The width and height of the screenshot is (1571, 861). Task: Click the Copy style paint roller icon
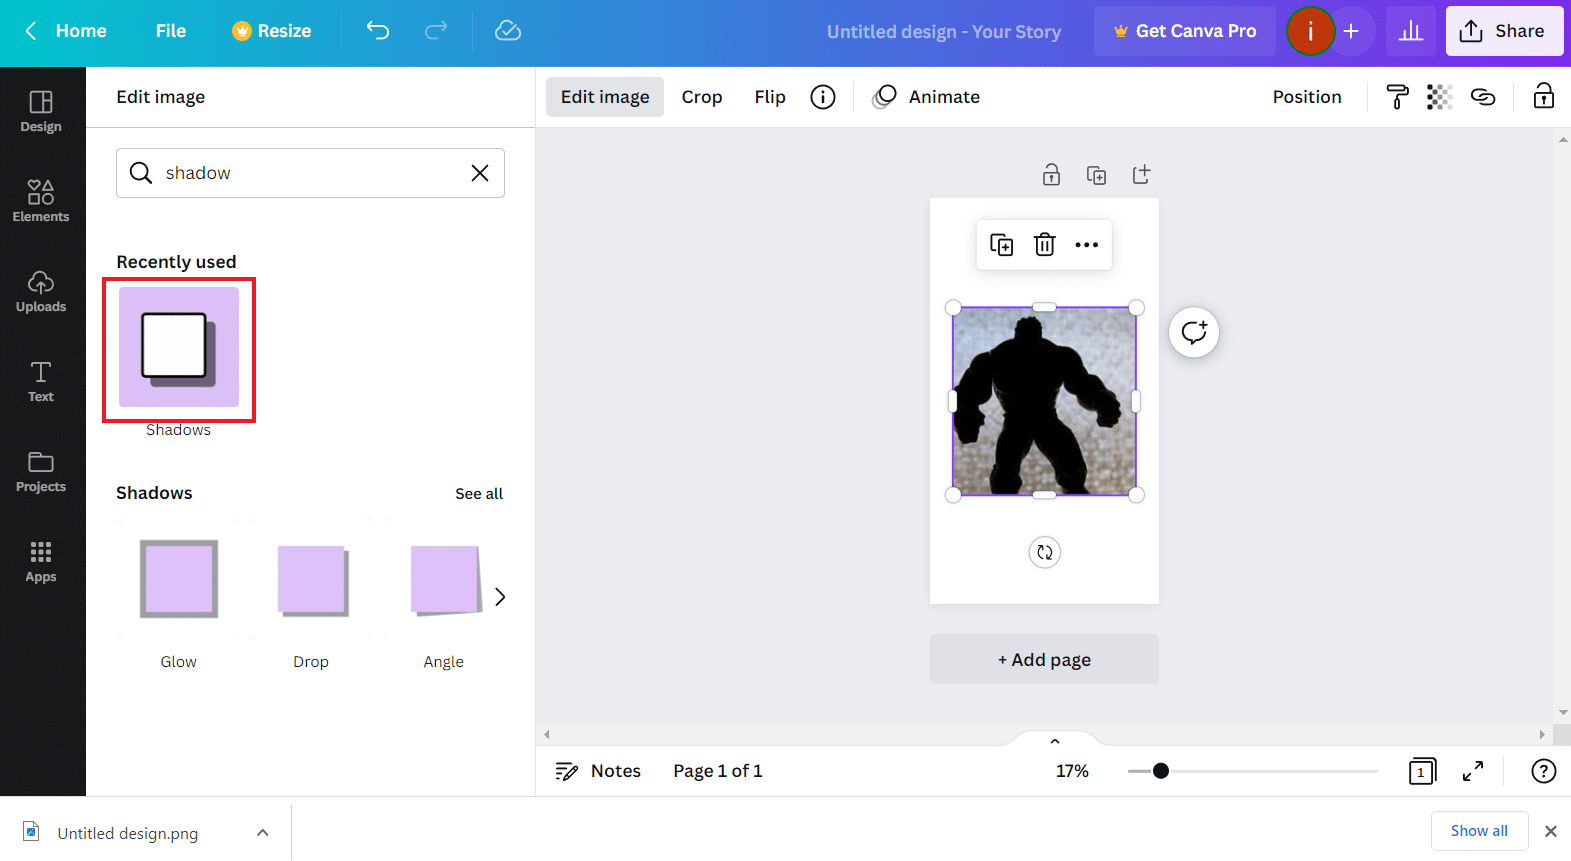(x=1397, y=97)
